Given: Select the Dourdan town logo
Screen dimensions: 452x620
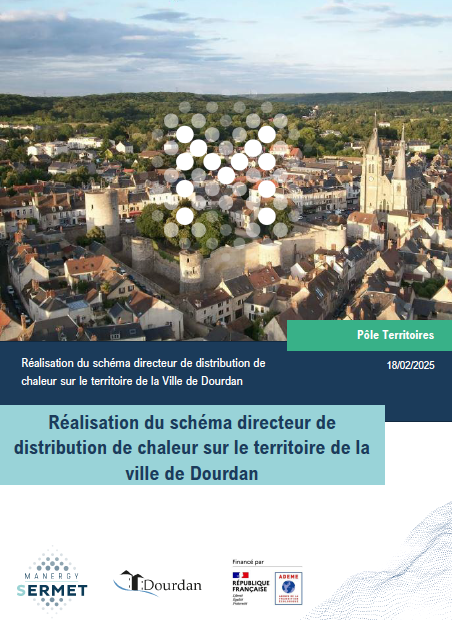Looking at the screenshot, I should point(157,583).
